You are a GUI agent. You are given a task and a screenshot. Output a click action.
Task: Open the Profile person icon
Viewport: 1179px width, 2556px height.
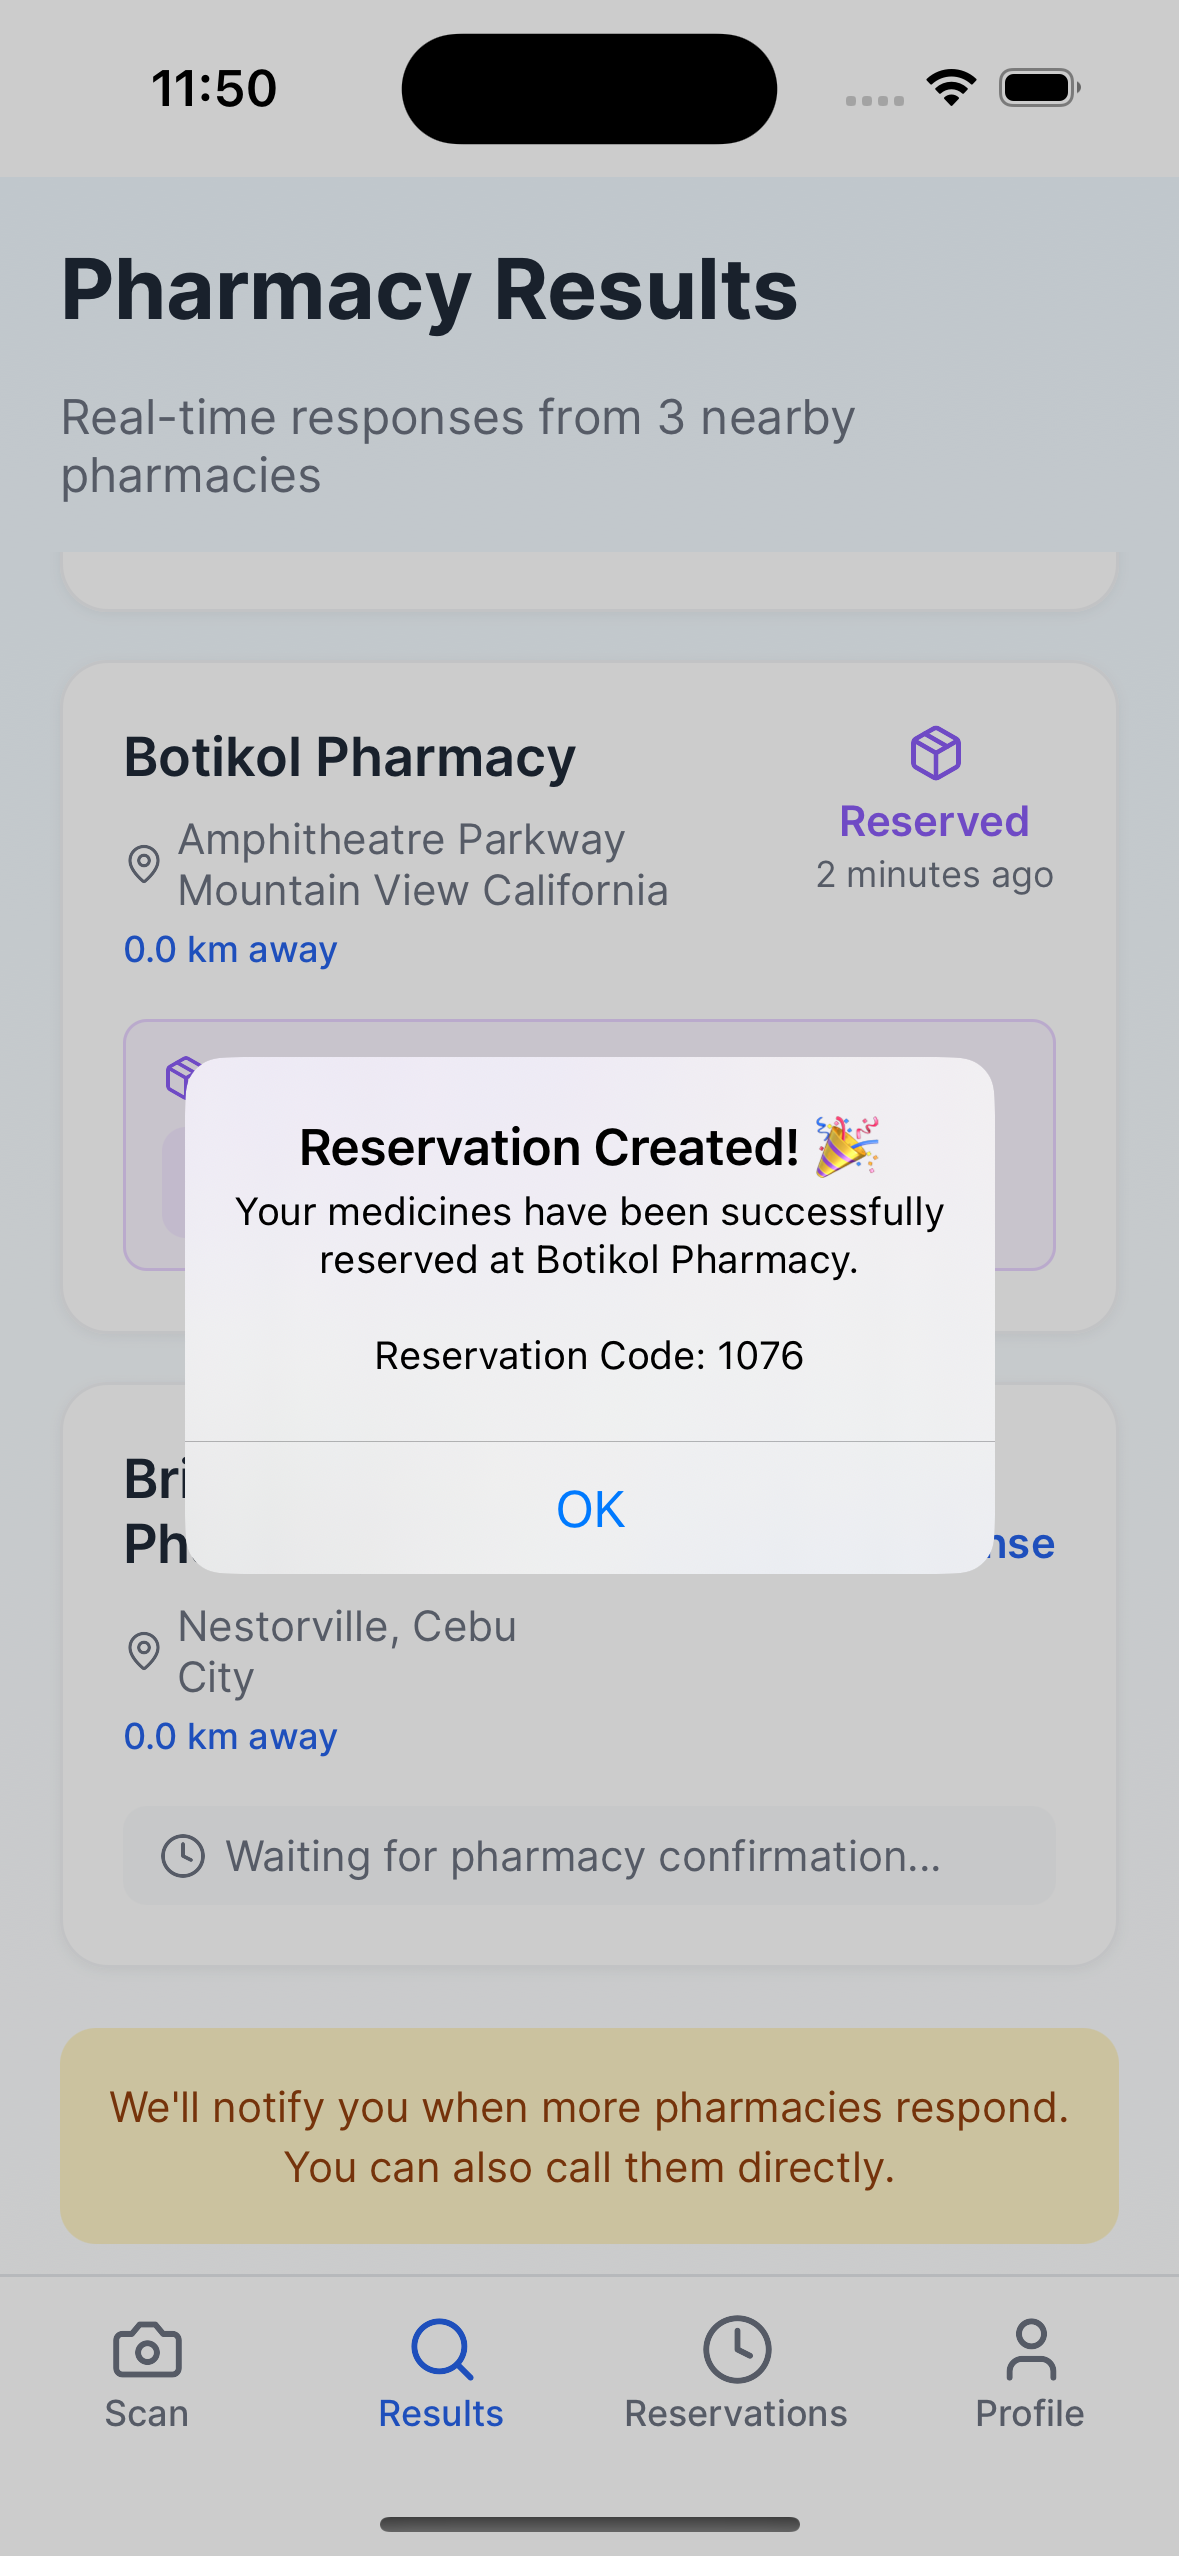coord(1030,2349)
